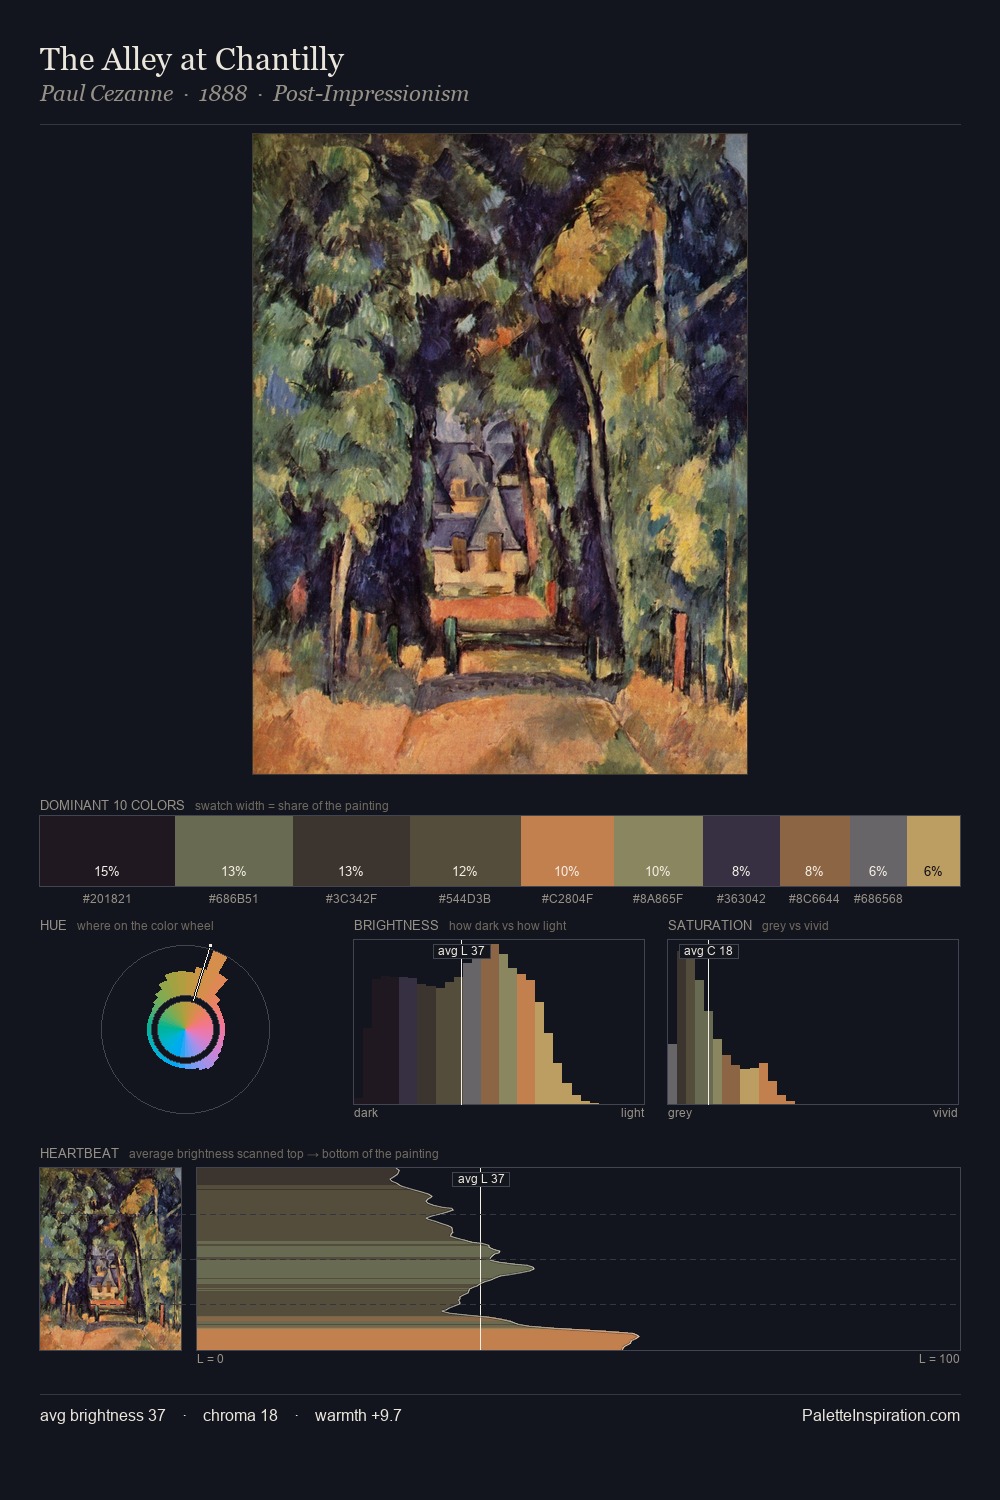
Task: Click the 'L = 100' axis label
Action: click(939, 1359)
